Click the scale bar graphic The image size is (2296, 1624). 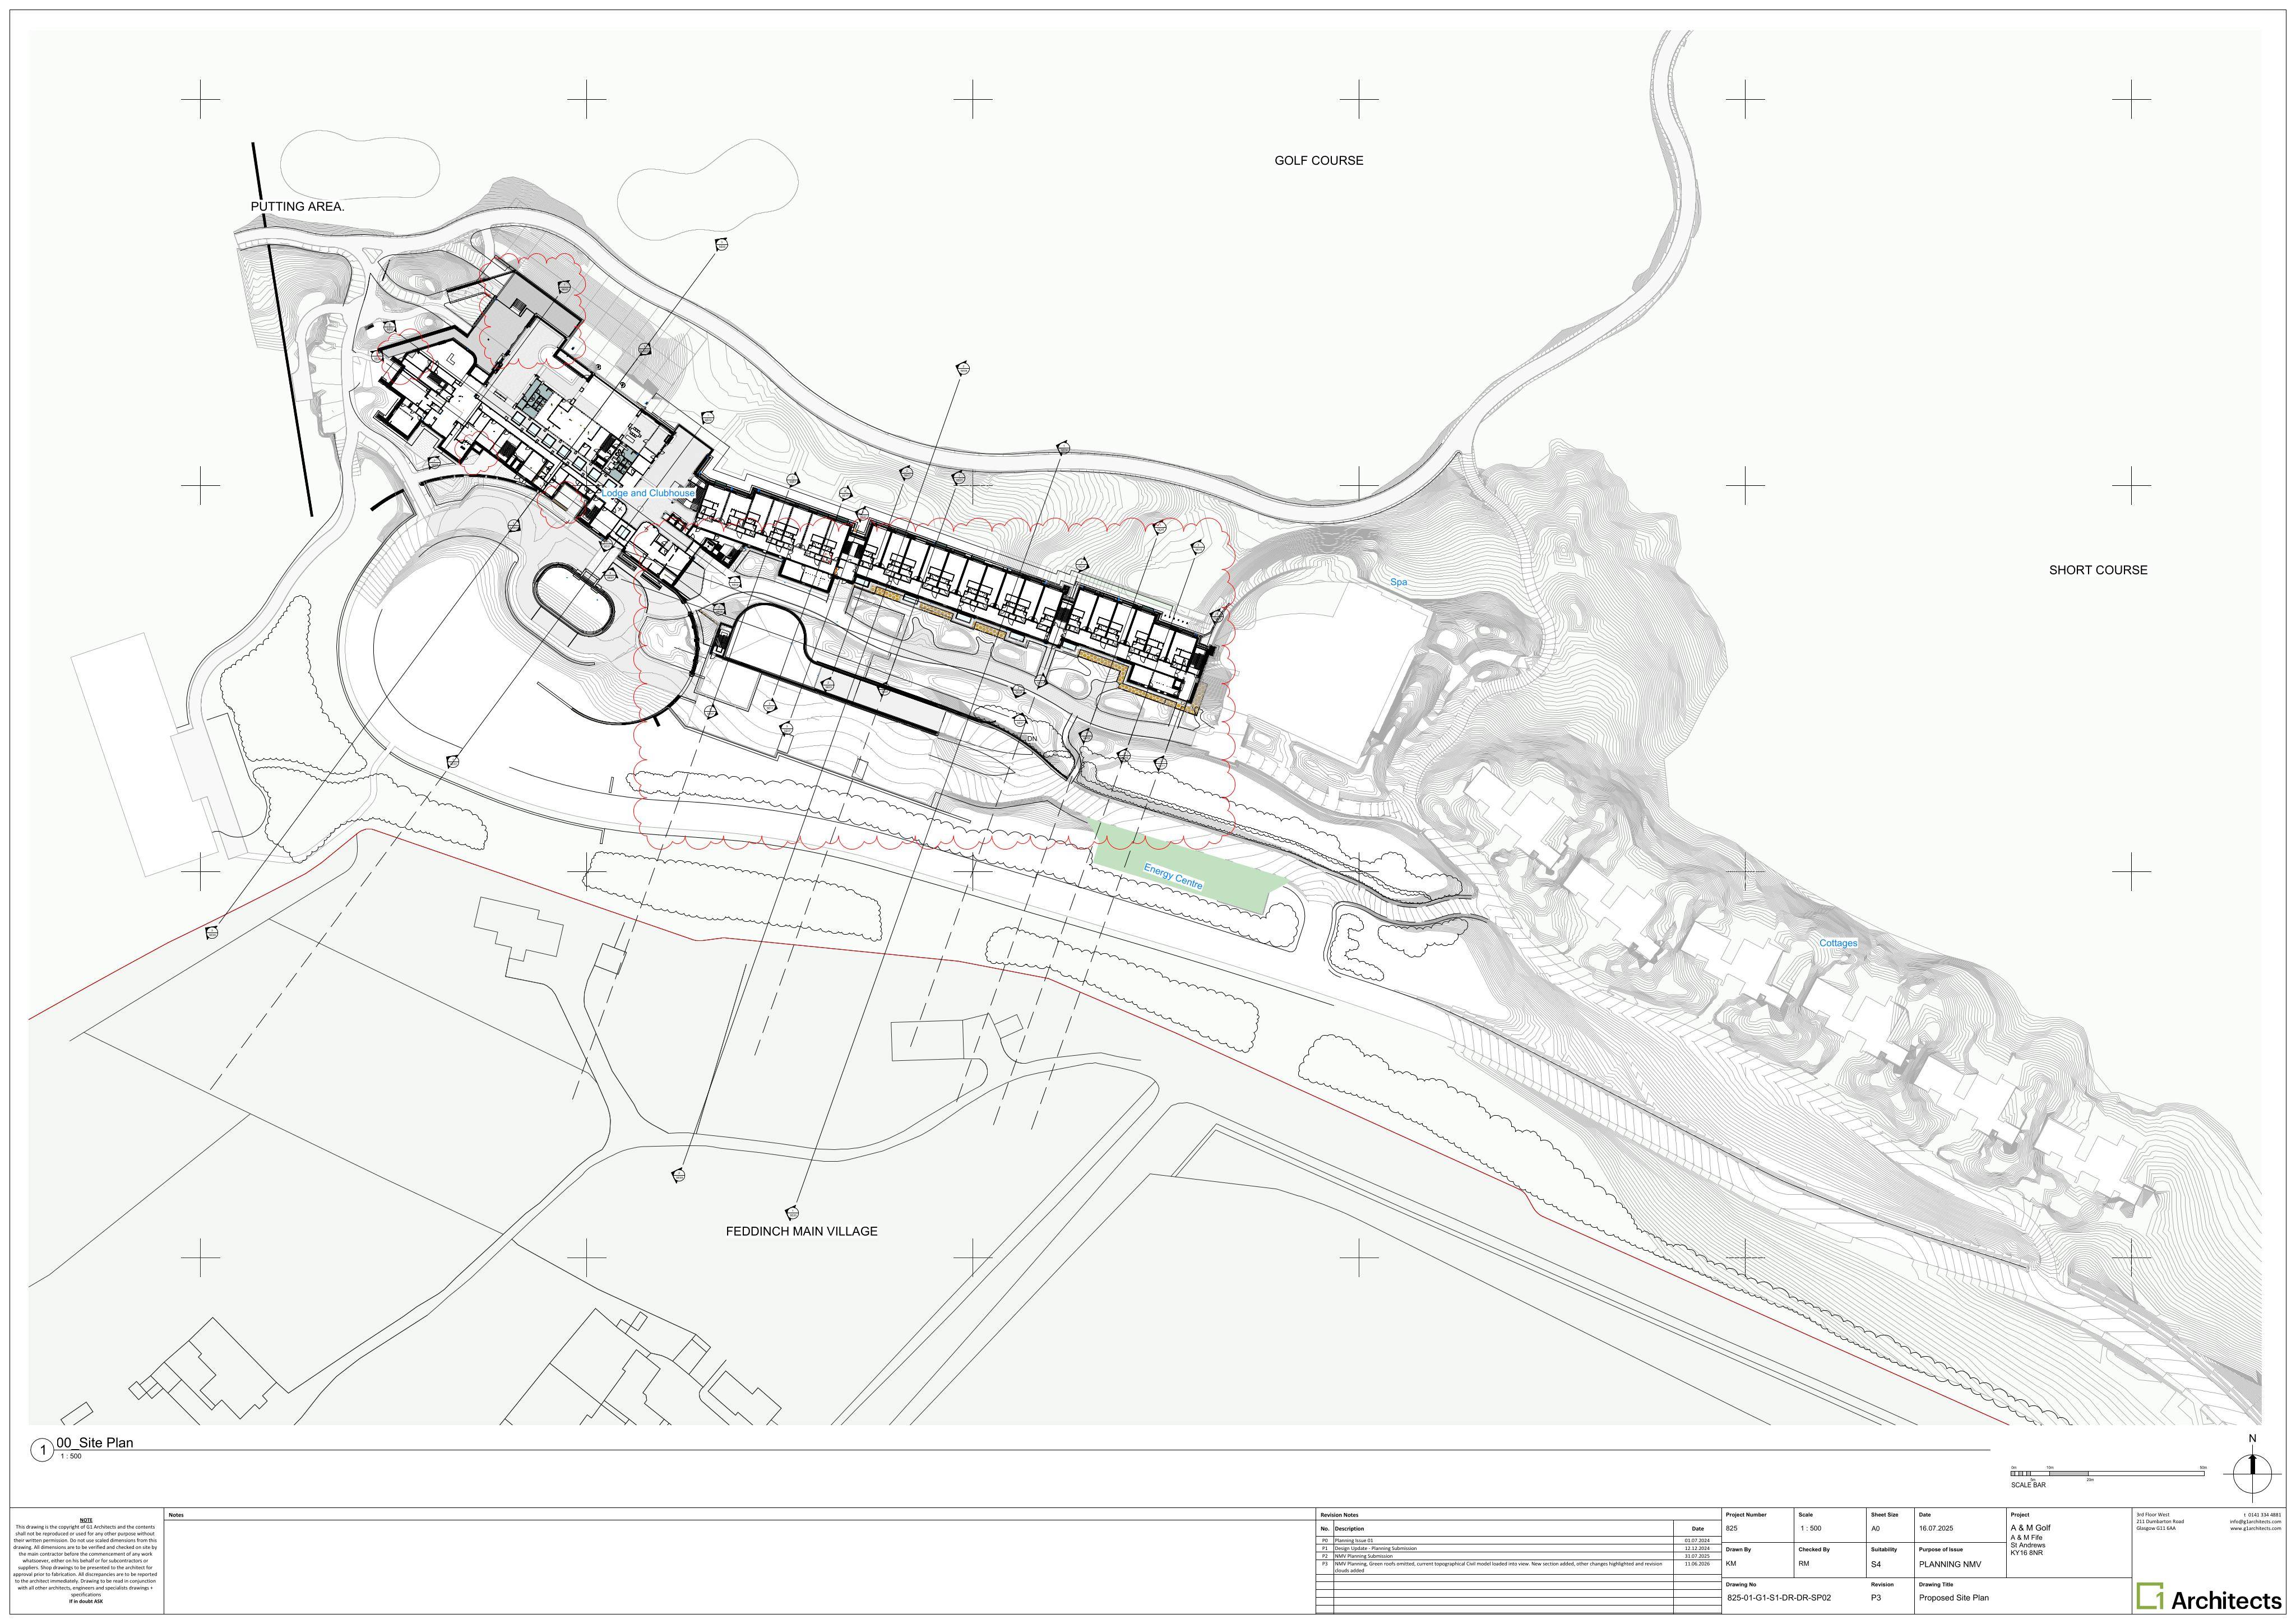(2108, 1473)
